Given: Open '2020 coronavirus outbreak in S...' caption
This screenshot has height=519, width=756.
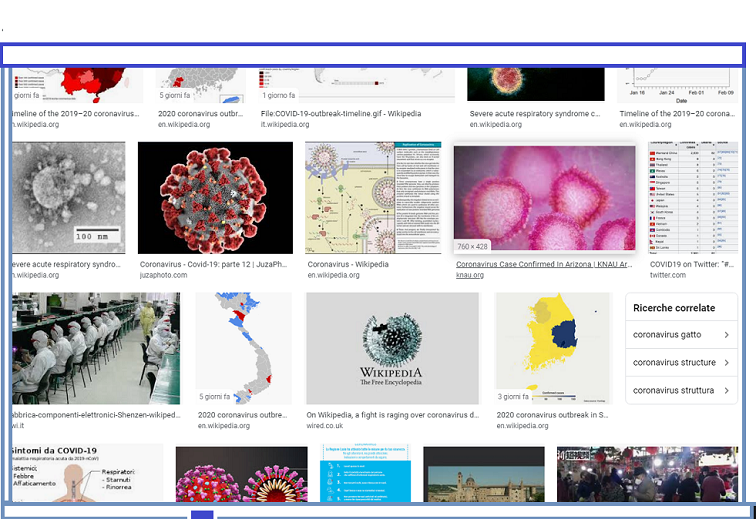Looking at the screenshot, I should [x=552, y=415].
